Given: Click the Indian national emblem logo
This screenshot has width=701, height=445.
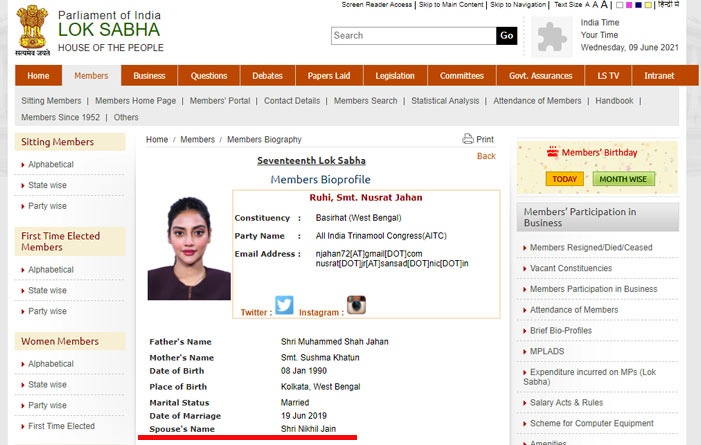Looking at the screenshot, I should [32, 30].
